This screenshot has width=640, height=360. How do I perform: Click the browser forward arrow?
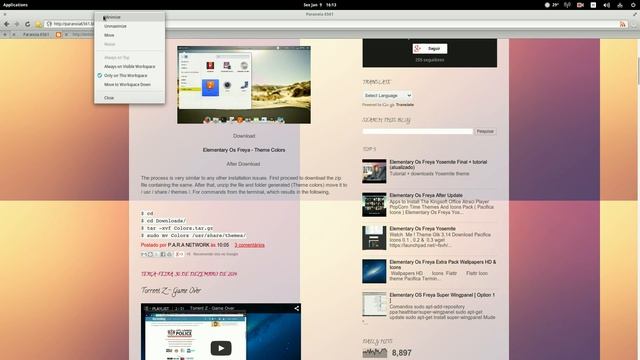click(x=17, y=24)
